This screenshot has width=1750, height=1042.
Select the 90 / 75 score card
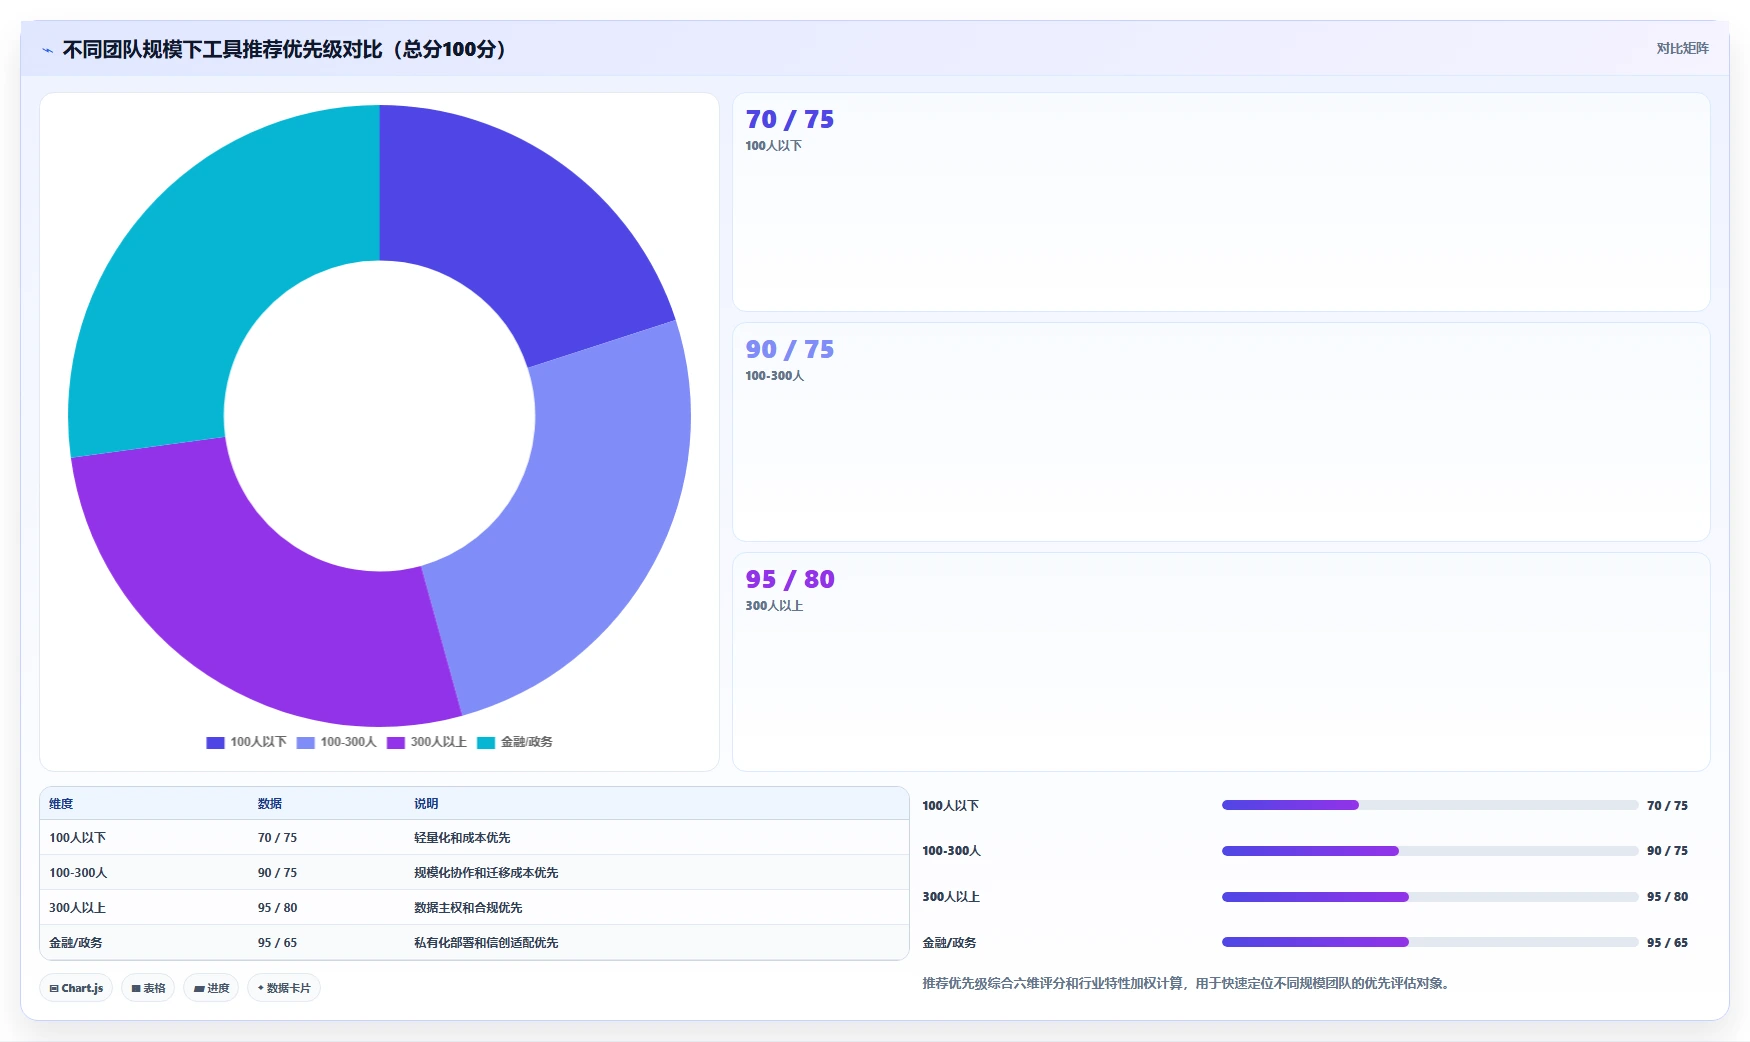(1221, 432)
